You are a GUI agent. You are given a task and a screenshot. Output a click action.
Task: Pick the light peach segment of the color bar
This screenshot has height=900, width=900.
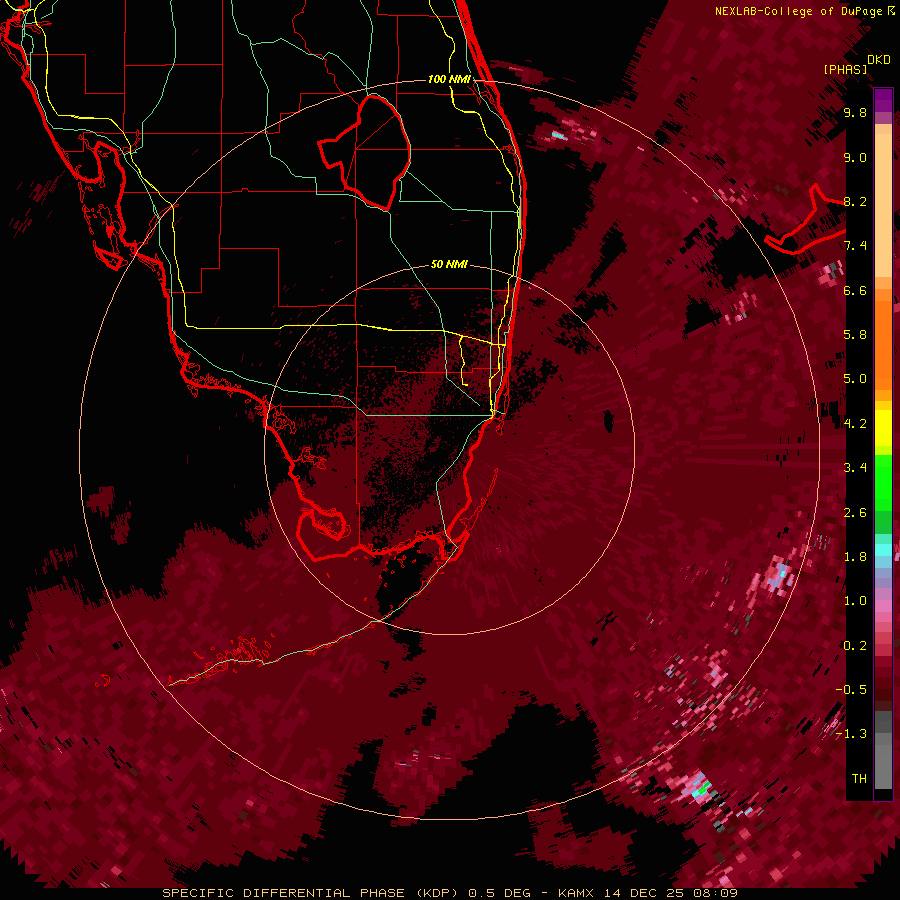point(883,205)
